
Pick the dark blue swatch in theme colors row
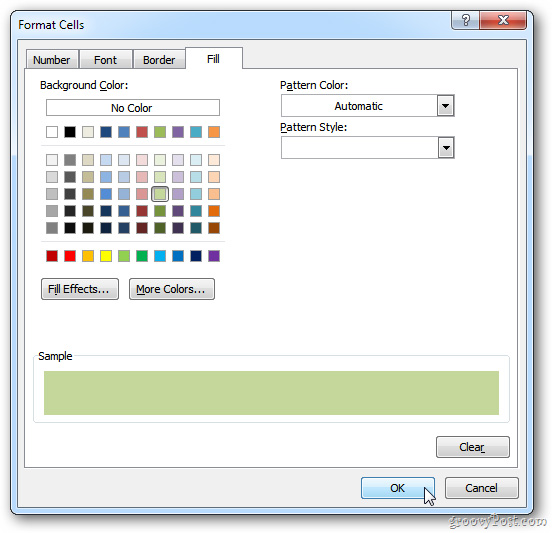point(106,132)
